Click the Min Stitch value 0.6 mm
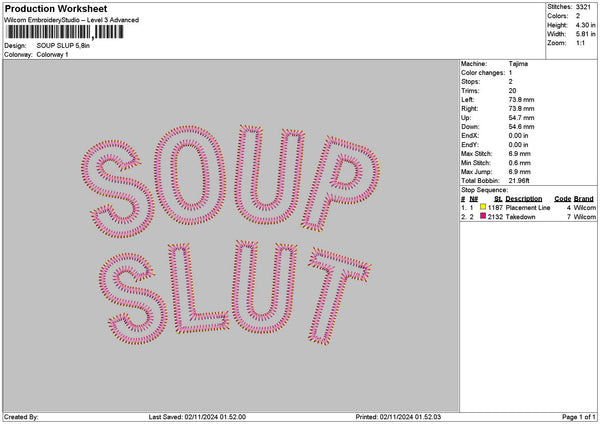The image size is (600, 424). (x=519, y=163)
